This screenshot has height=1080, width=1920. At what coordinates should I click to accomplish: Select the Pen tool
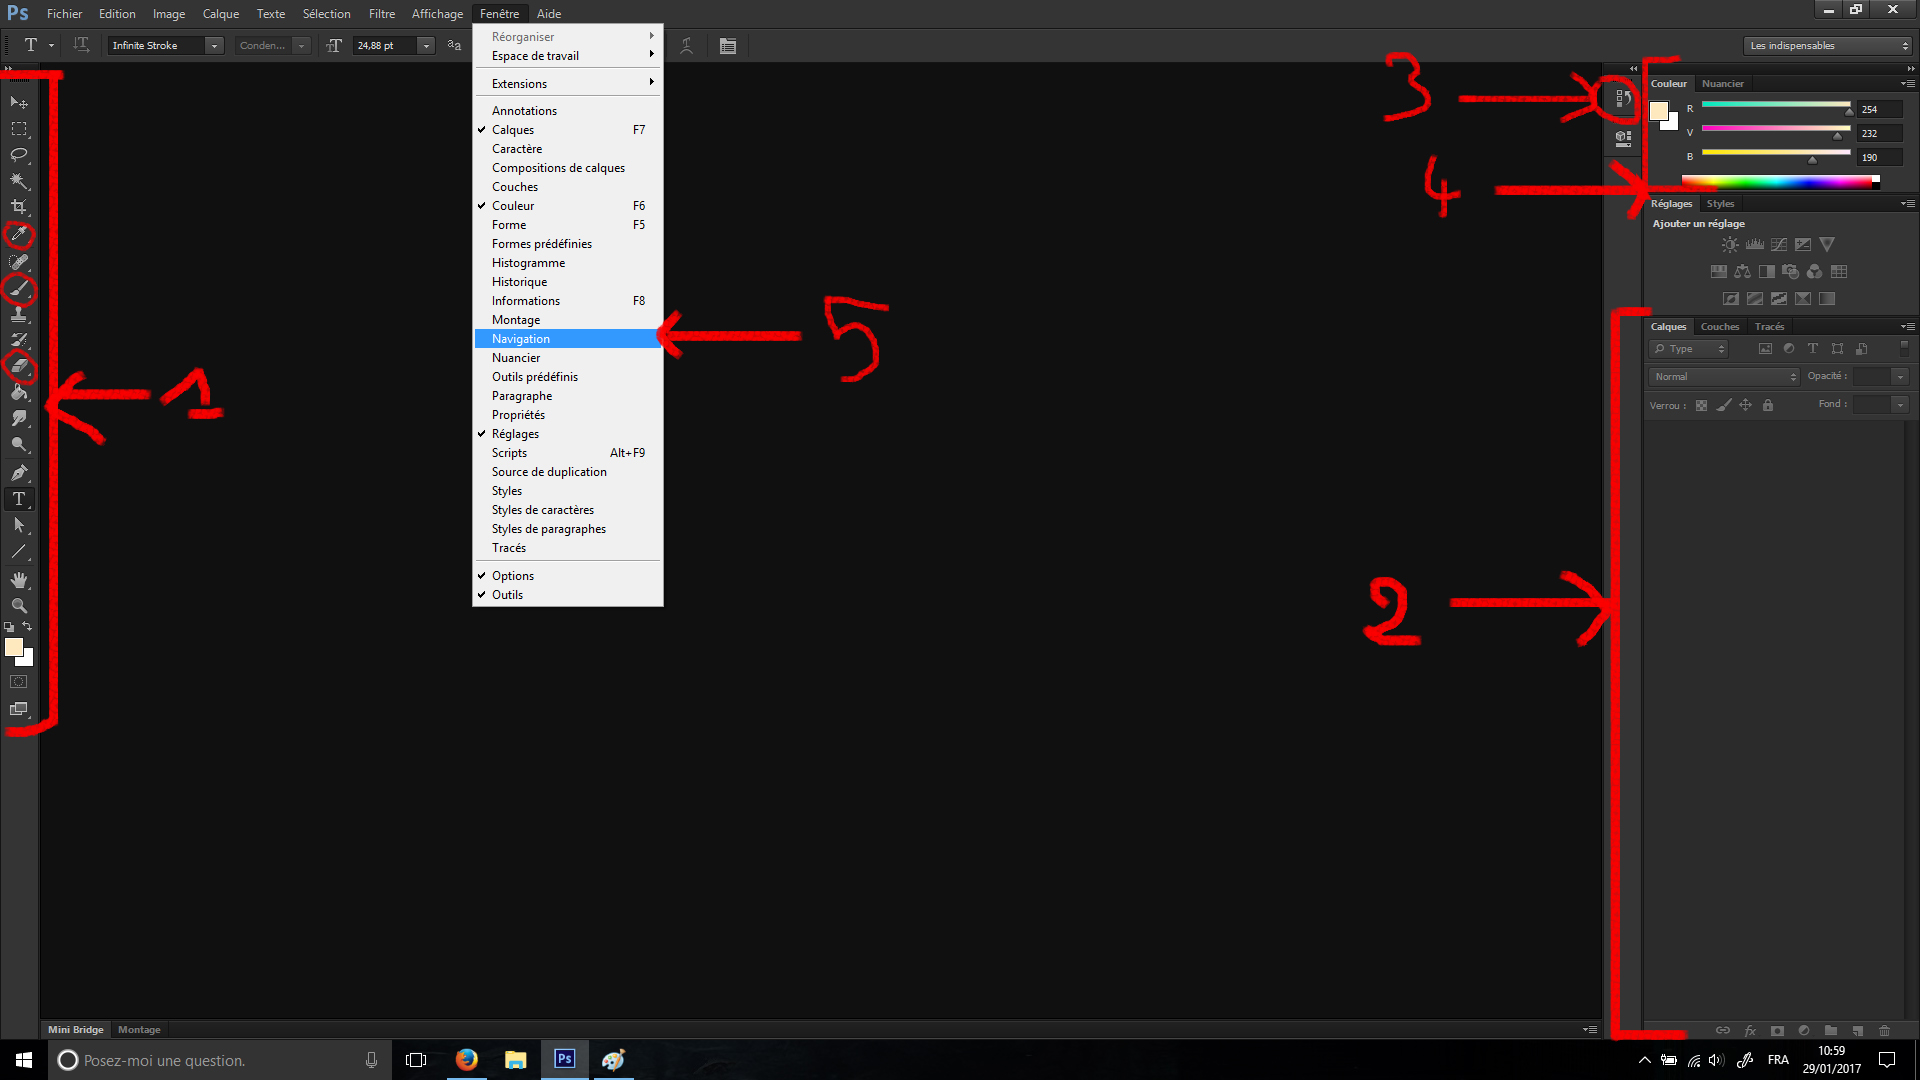point(19,473)
